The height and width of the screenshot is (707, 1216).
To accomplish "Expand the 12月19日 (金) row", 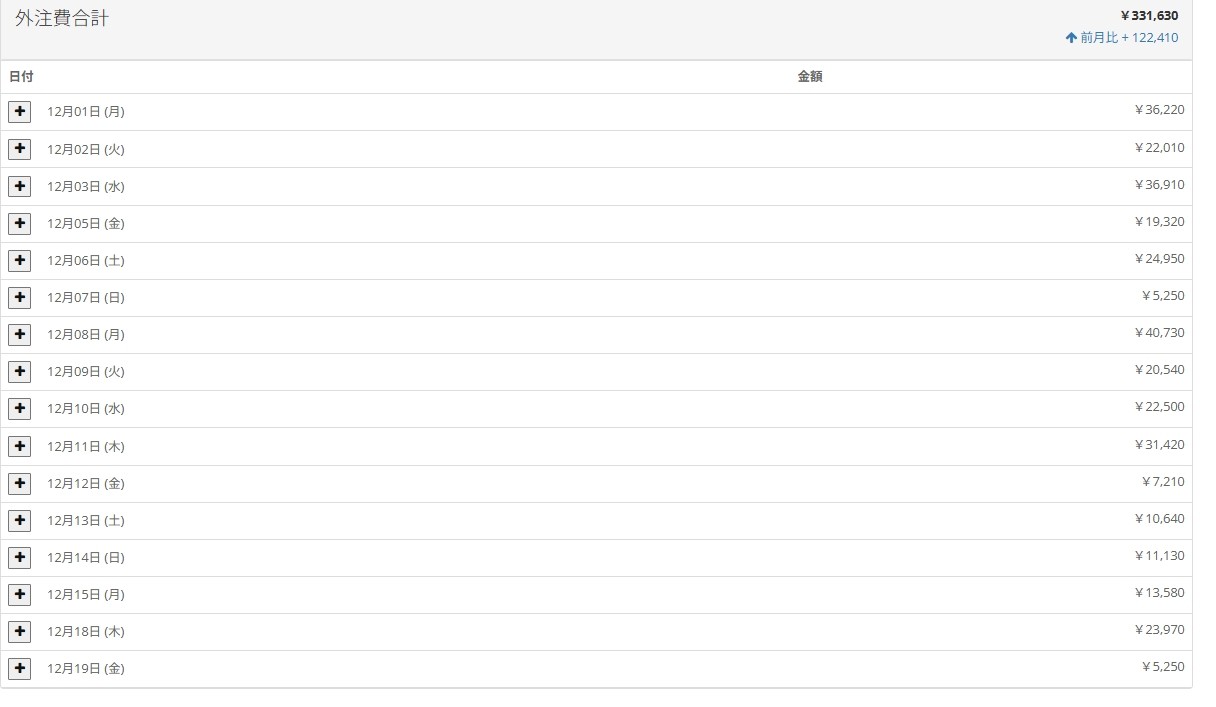I will pos(19,668).
